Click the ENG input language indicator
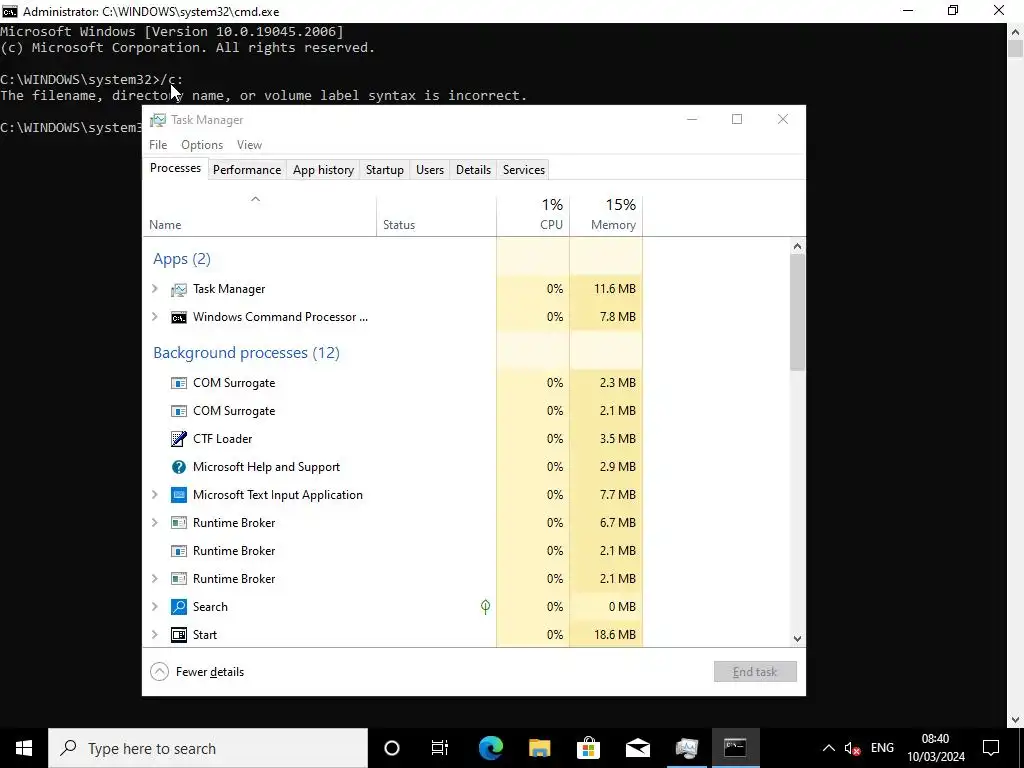Screen dimensions: 1024x768 coord(882,748)
